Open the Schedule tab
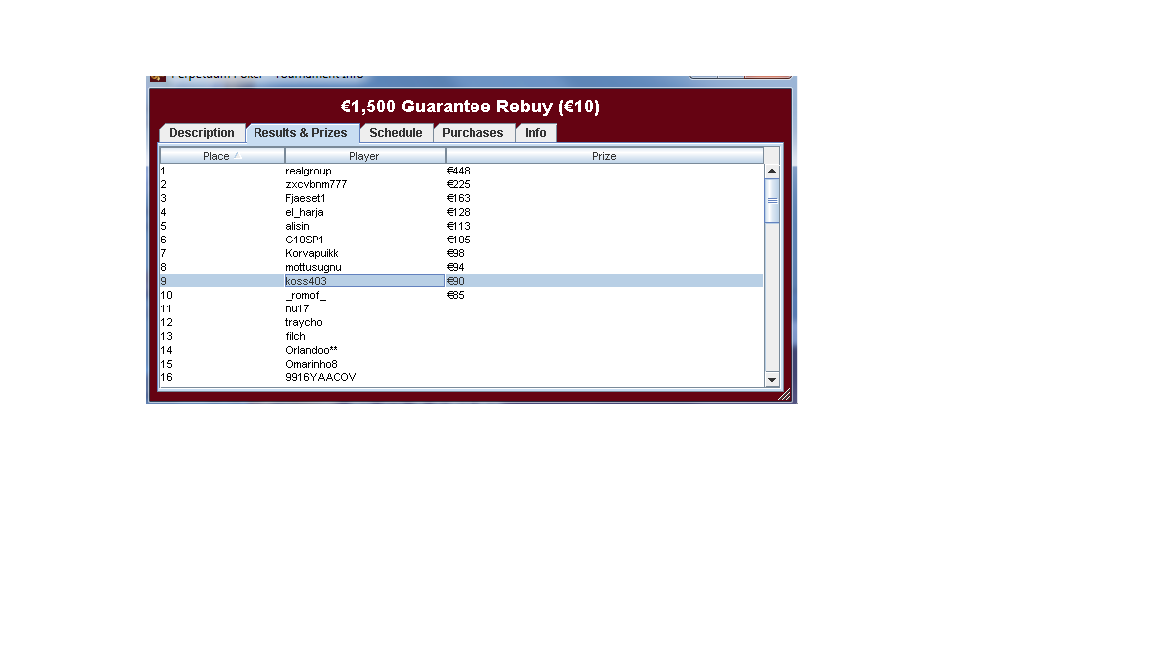 395,133
